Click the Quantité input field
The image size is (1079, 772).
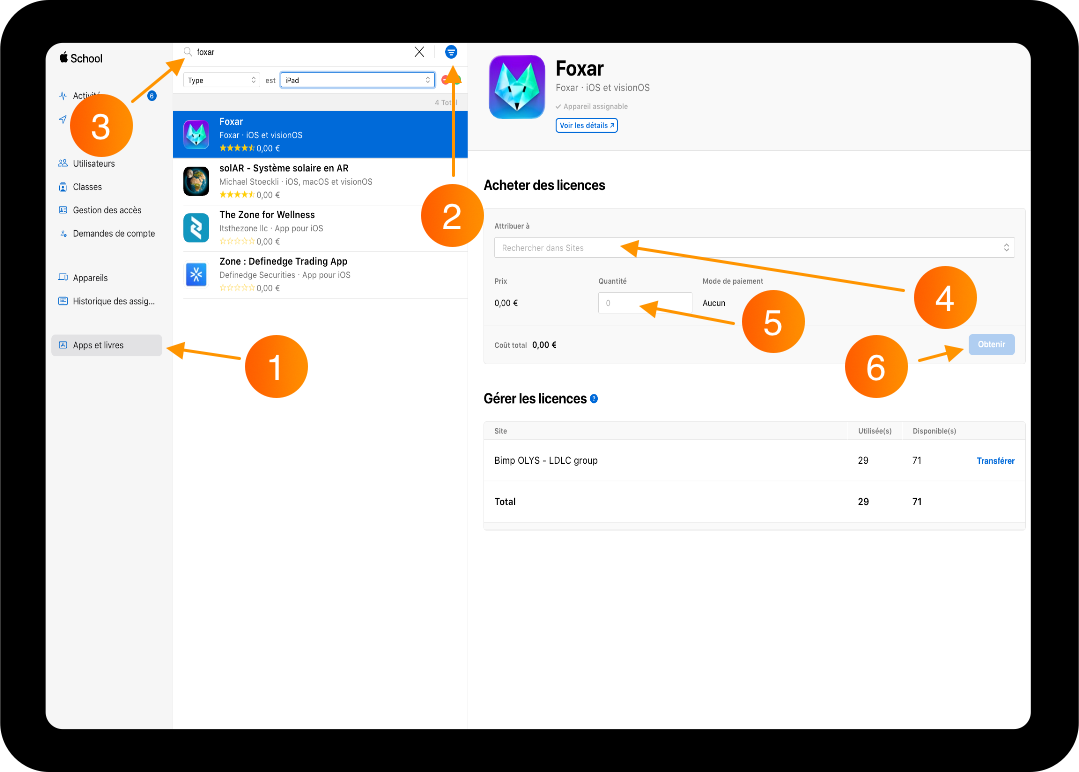[x=645, y=303]
